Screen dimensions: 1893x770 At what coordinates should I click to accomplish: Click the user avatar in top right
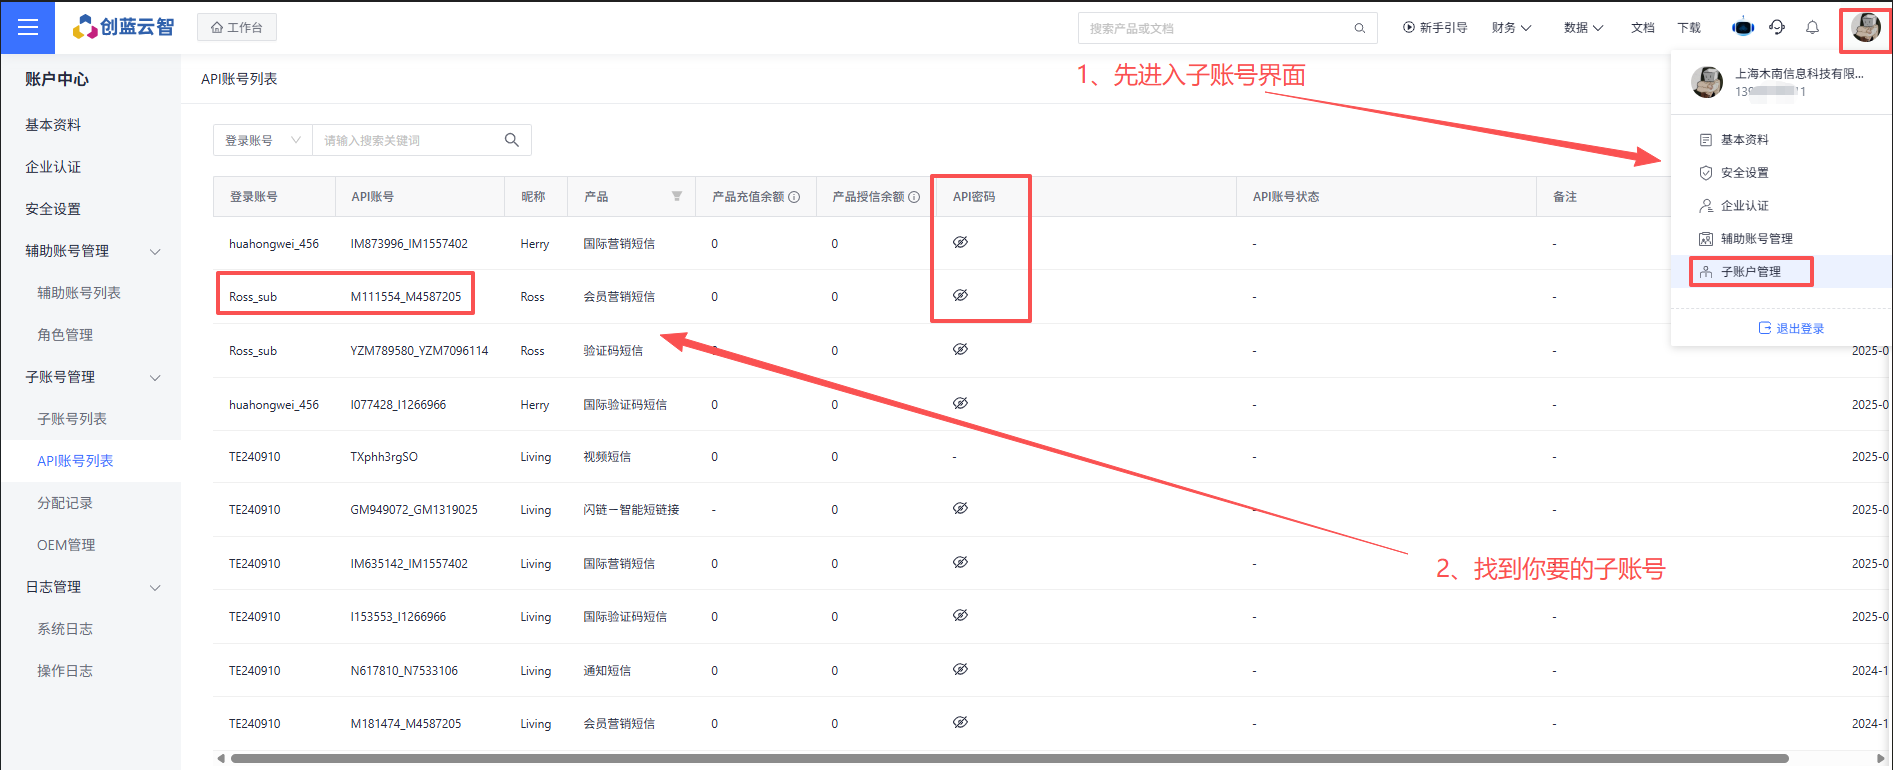point(1865,28)
